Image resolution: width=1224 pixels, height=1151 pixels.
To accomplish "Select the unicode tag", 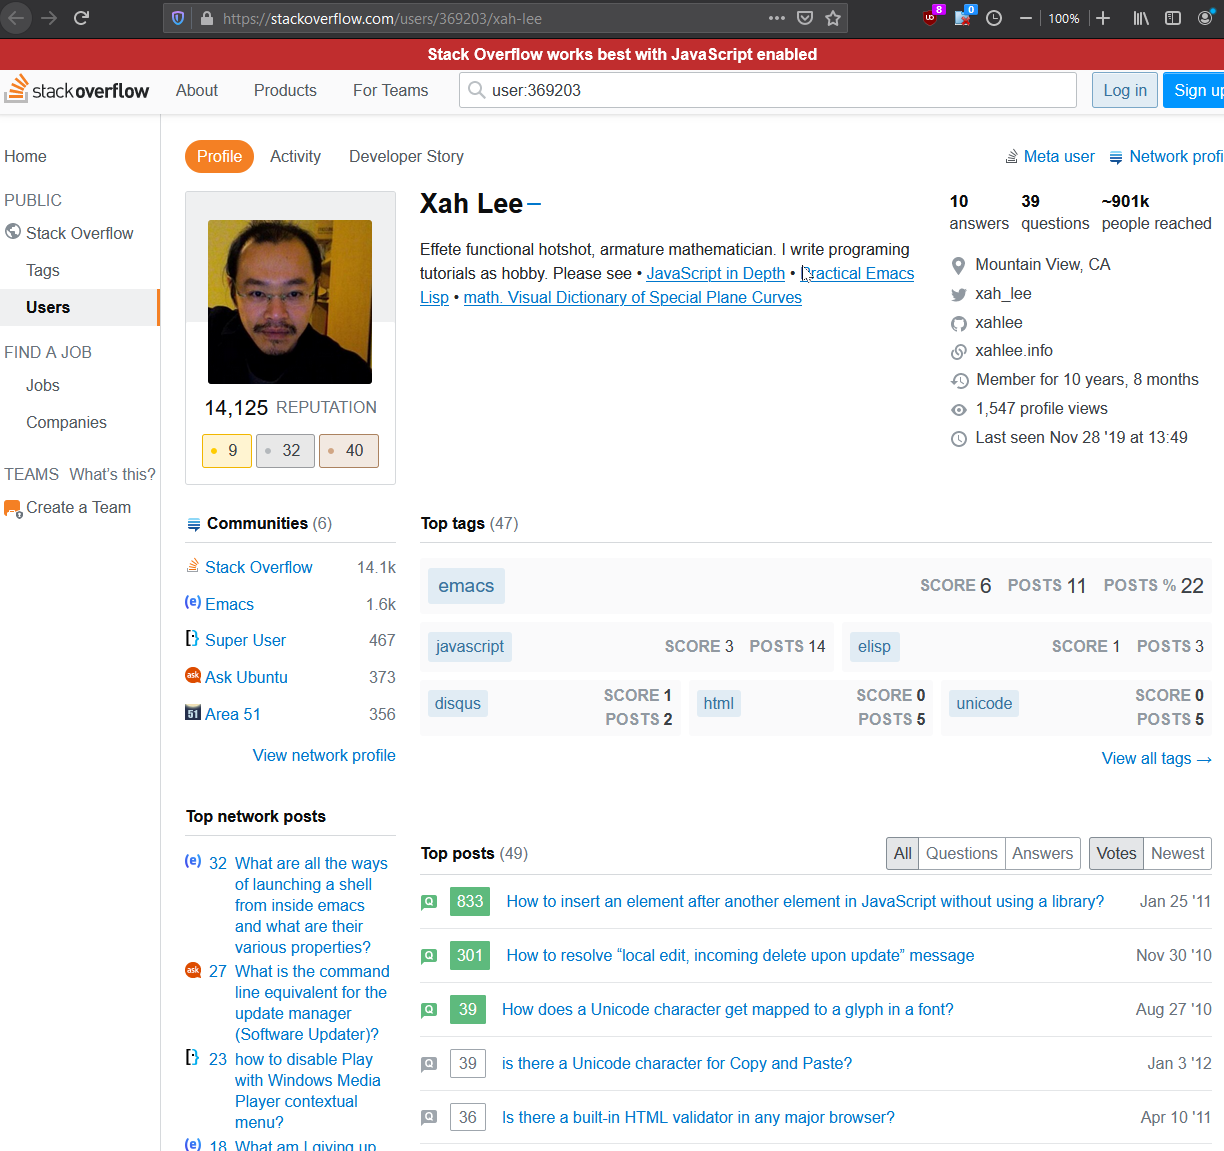I will point(984,703).
